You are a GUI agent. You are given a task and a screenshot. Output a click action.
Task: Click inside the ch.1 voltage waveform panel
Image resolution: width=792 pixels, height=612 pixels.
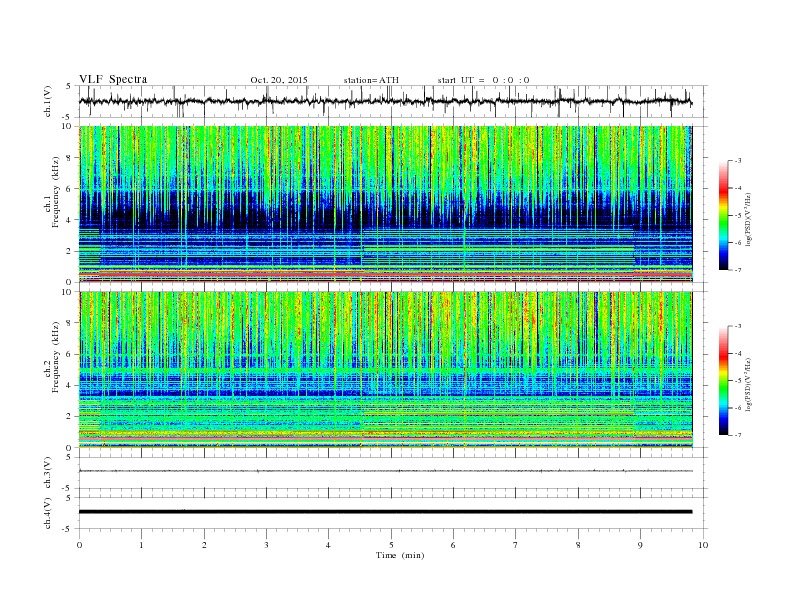(x=393, y=101)
